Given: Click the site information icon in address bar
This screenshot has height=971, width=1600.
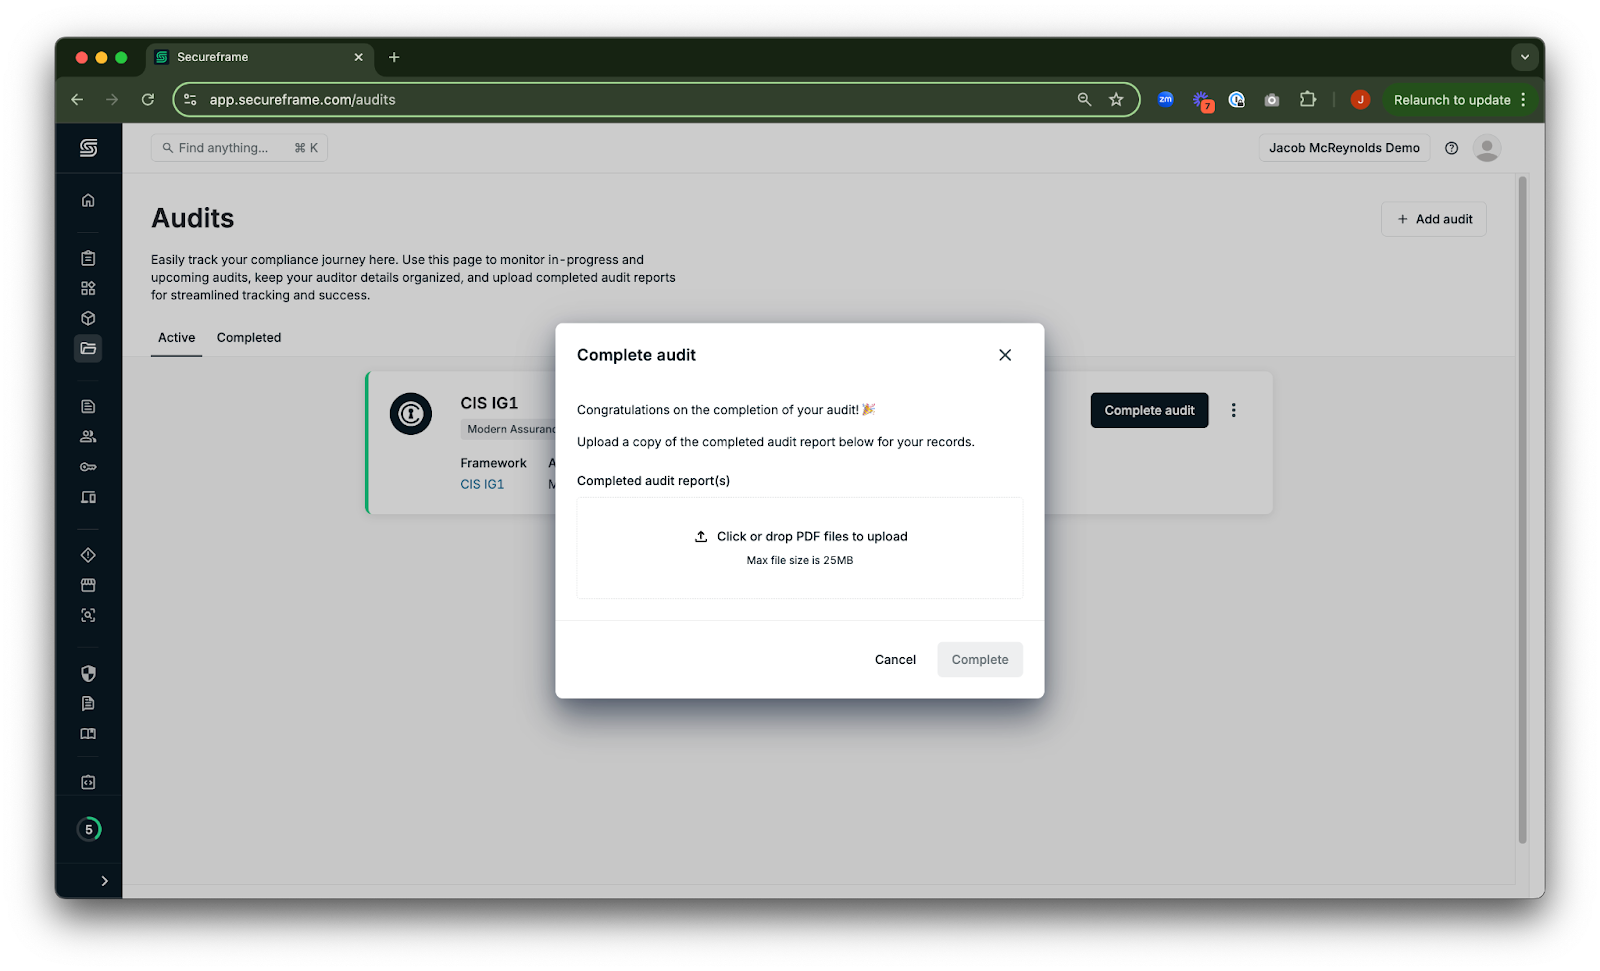Looking at the screenshot, I should pyautogui.click(x=190, y=99).
